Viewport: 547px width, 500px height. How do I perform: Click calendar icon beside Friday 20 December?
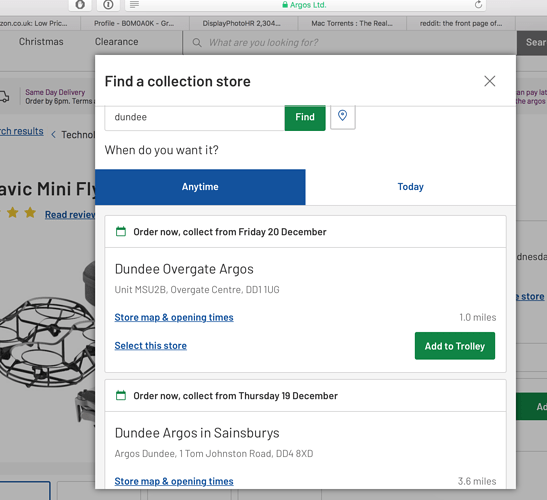pos(121,231)
